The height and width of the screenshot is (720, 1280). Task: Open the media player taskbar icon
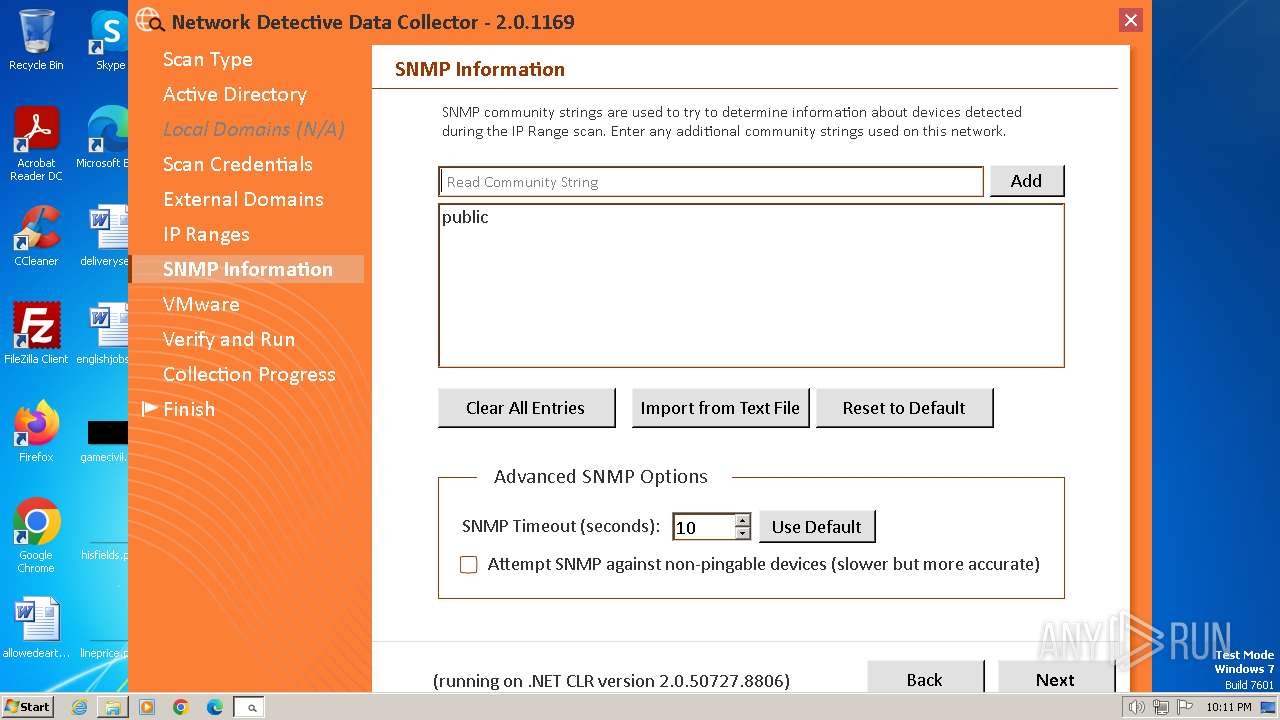pos(147,707)
